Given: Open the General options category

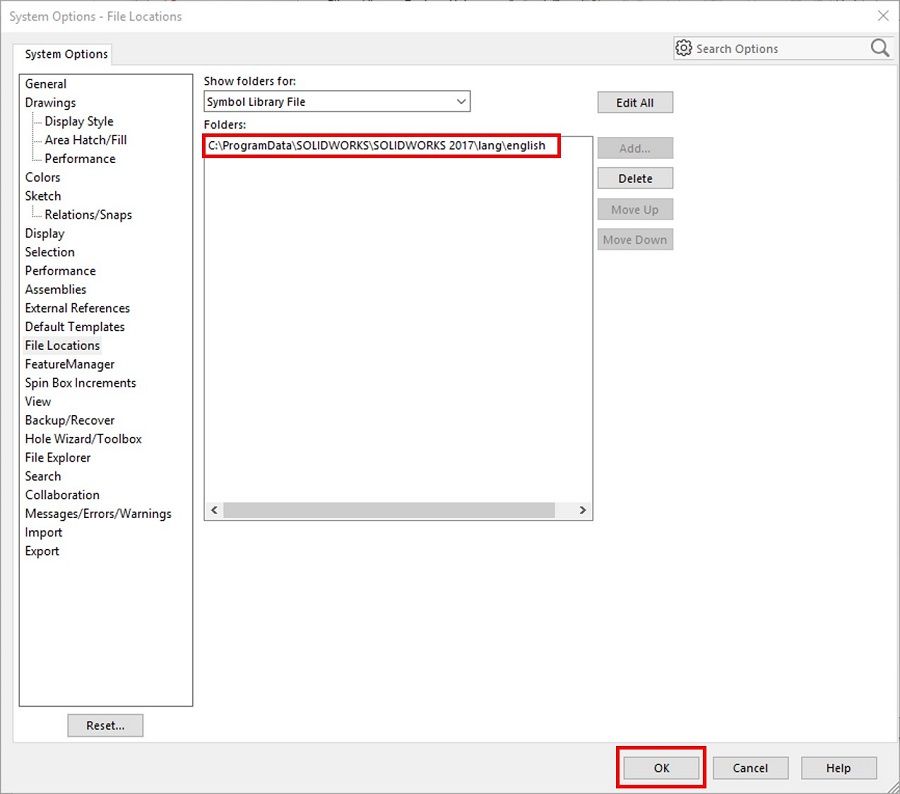Looking at the screenshot, I should click(x=46, y=84).
